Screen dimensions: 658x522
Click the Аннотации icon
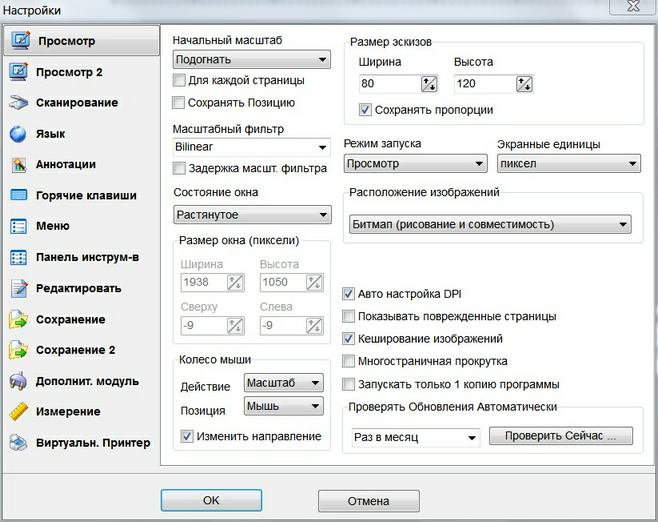point(19,164)
